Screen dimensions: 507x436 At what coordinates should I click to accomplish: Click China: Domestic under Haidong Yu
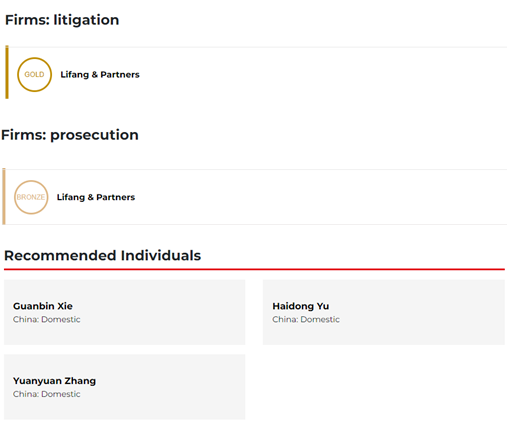pyautogui.click(x=306, y=319)
